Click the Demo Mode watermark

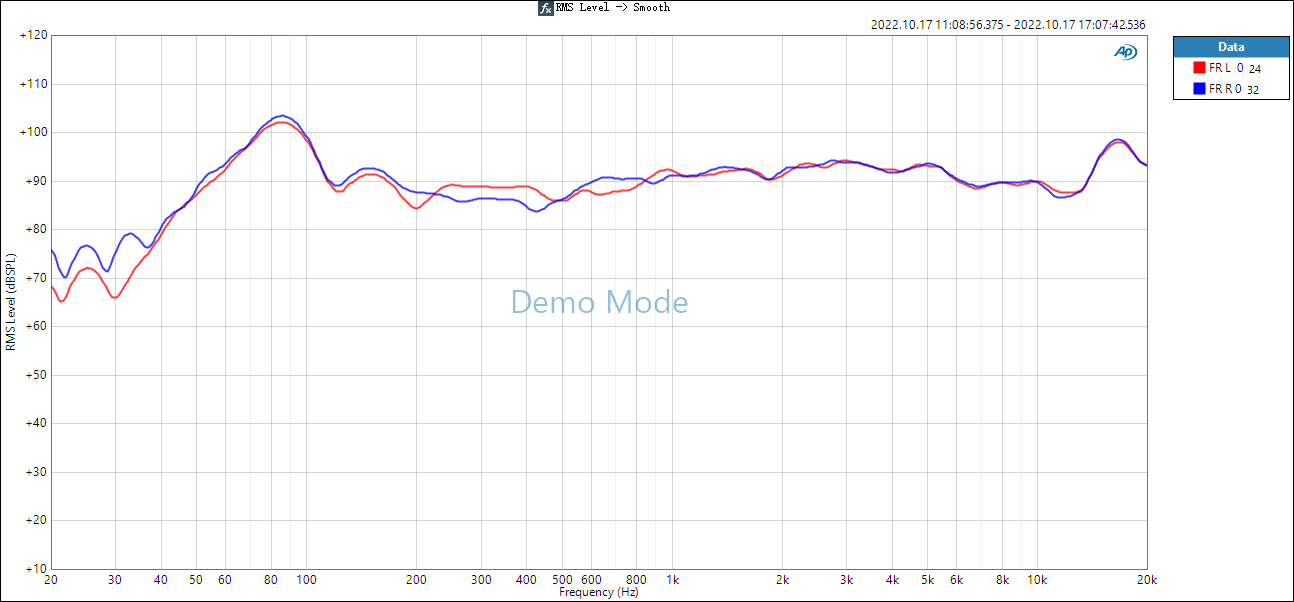tap(599, 302)
